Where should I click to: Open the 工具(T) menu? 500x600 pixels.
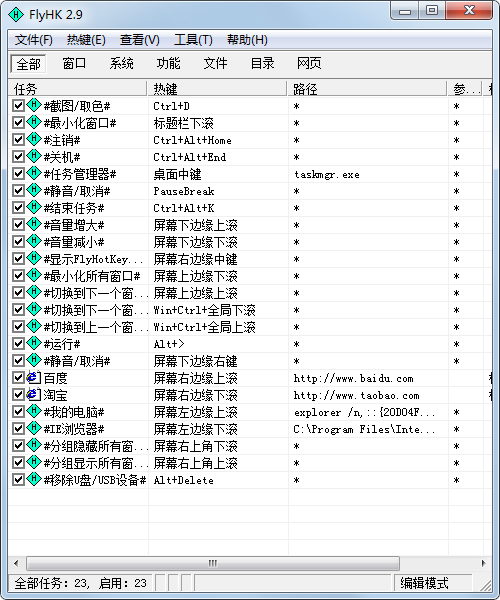point(193,40)
